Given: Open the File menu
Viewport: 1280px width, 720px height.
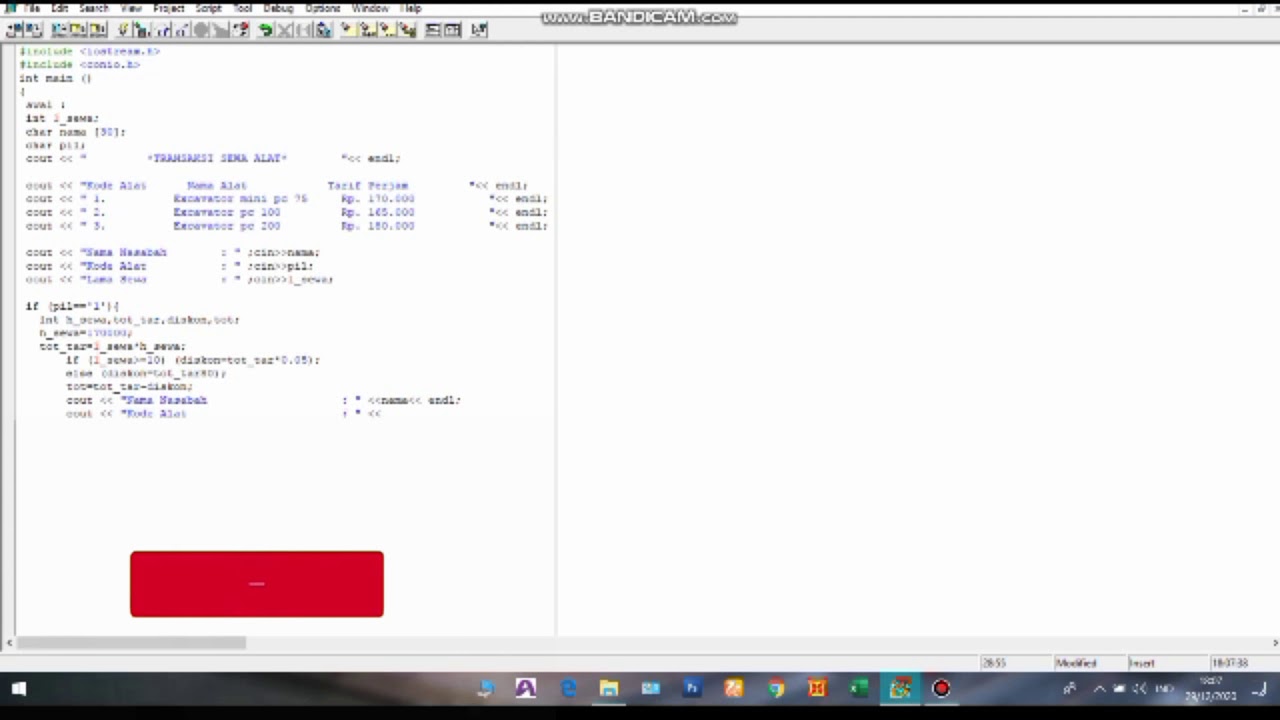Looking at the screenshot, I should (x=32, y=8).
